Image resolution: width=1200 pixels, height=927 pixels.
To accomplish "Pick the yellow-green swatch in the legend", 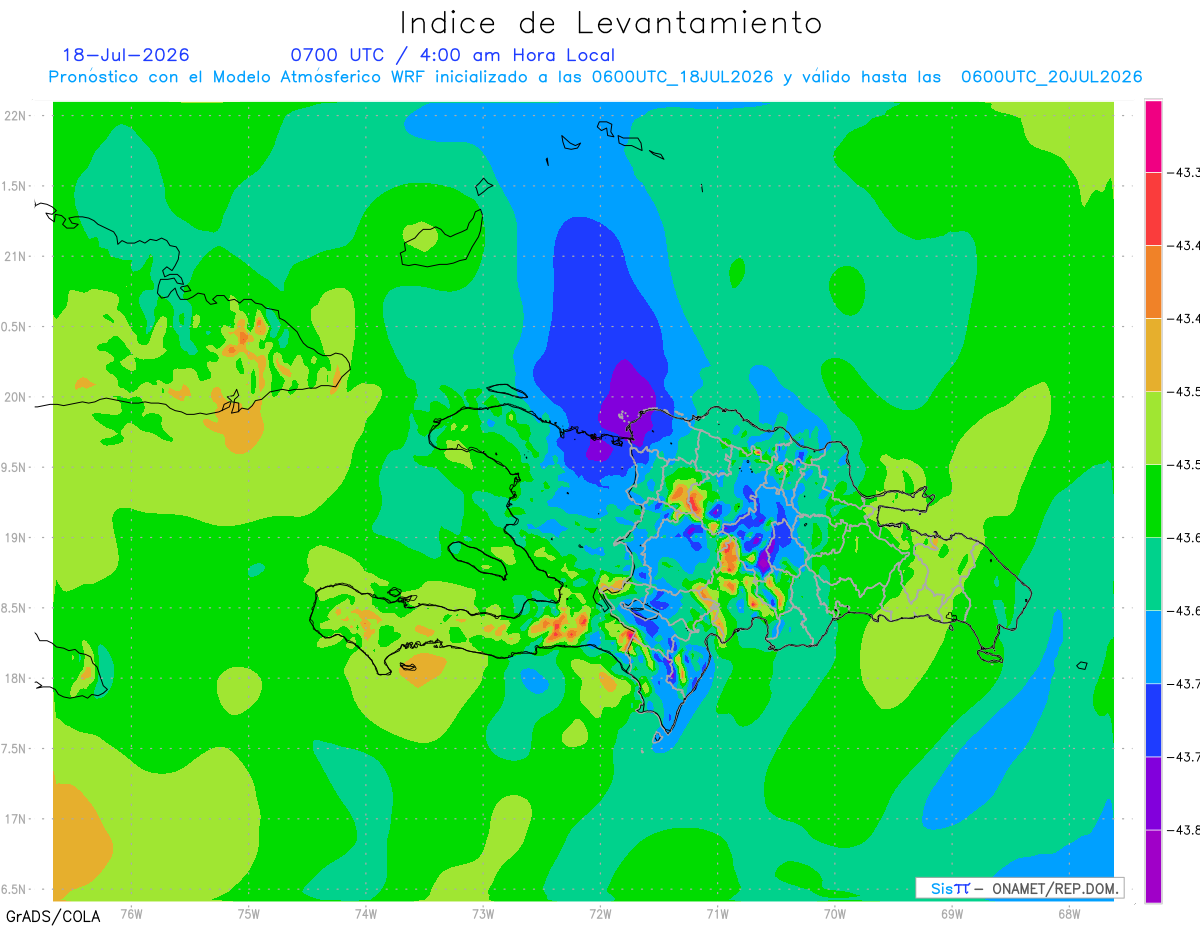I will [x=1153, y=428].
